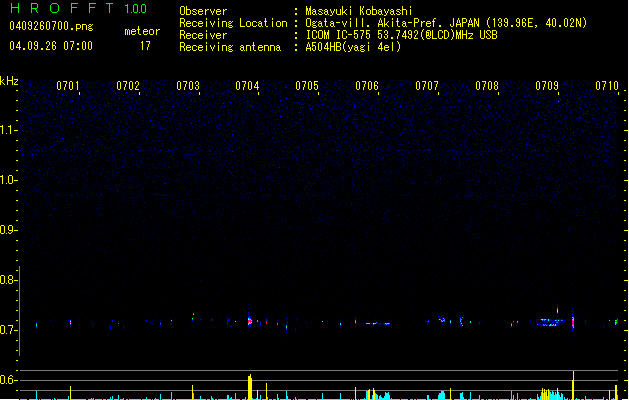Select the filename 0409260700.png
This screenshot has height=400, width=629.
pos(51,26)
